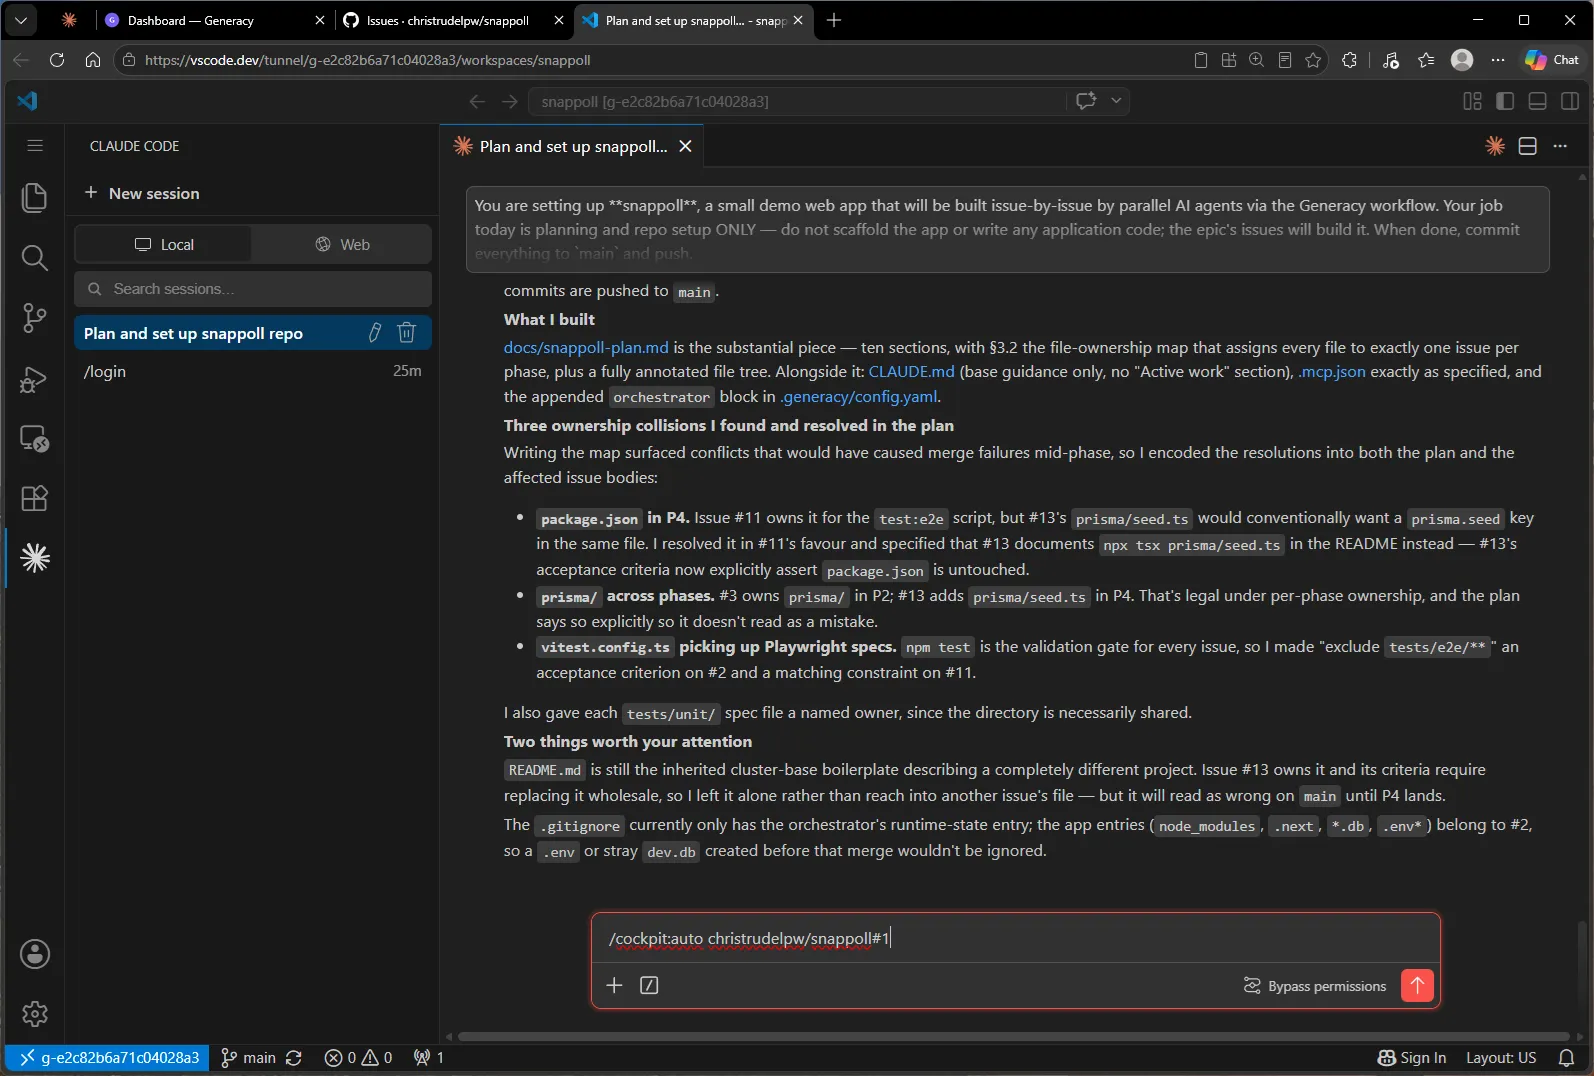Open the Manage gear icon

pyautogui.click(x=34, y=1014)
